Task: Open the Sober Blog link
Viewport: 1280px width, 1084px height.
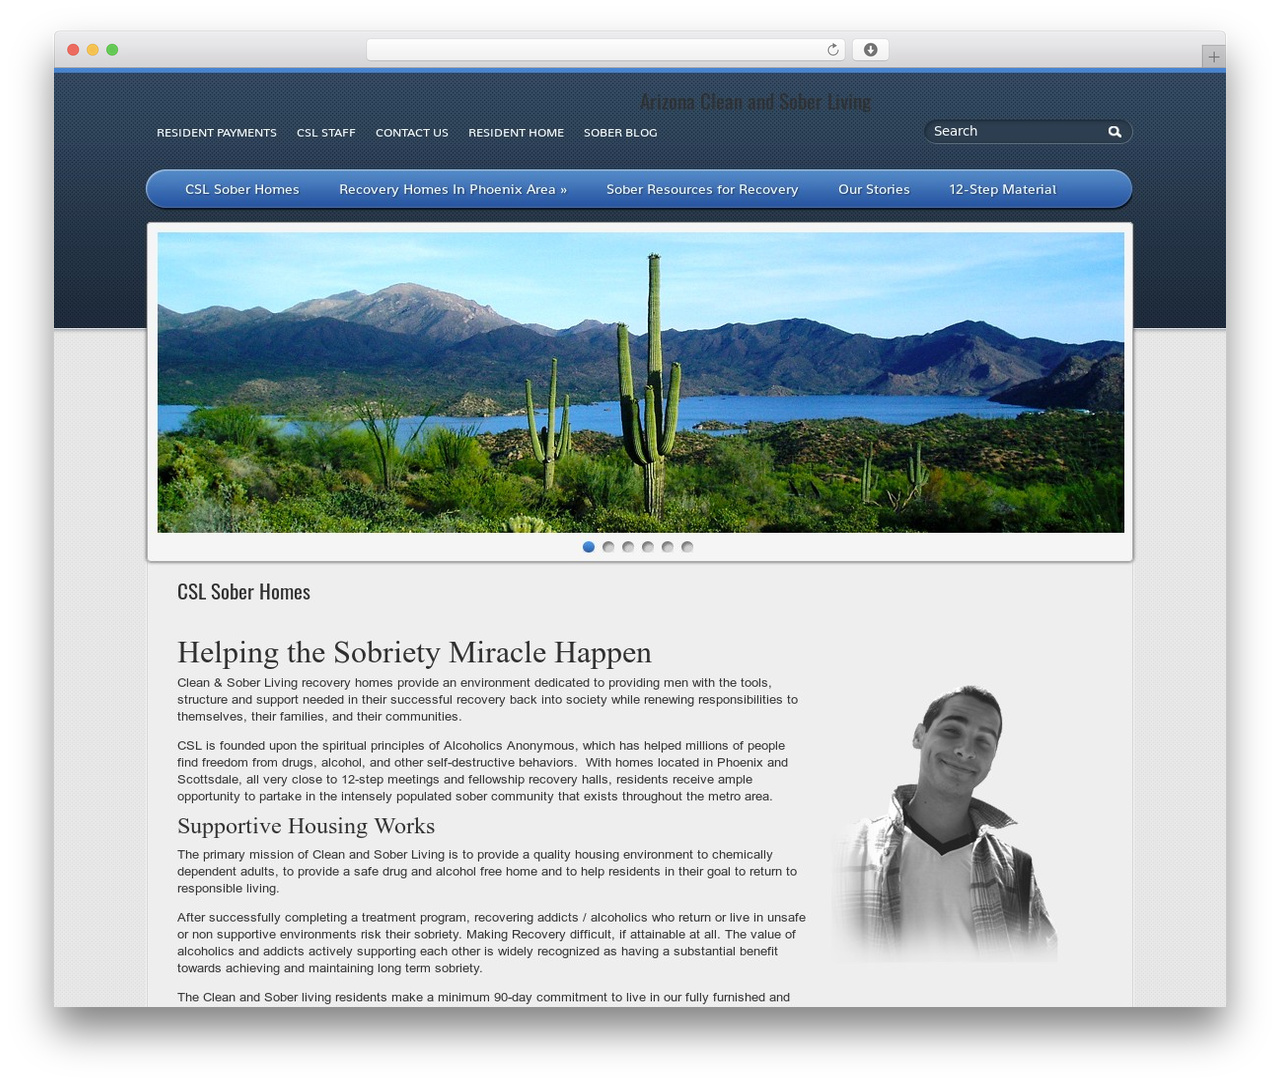Action: pos(620,133)
